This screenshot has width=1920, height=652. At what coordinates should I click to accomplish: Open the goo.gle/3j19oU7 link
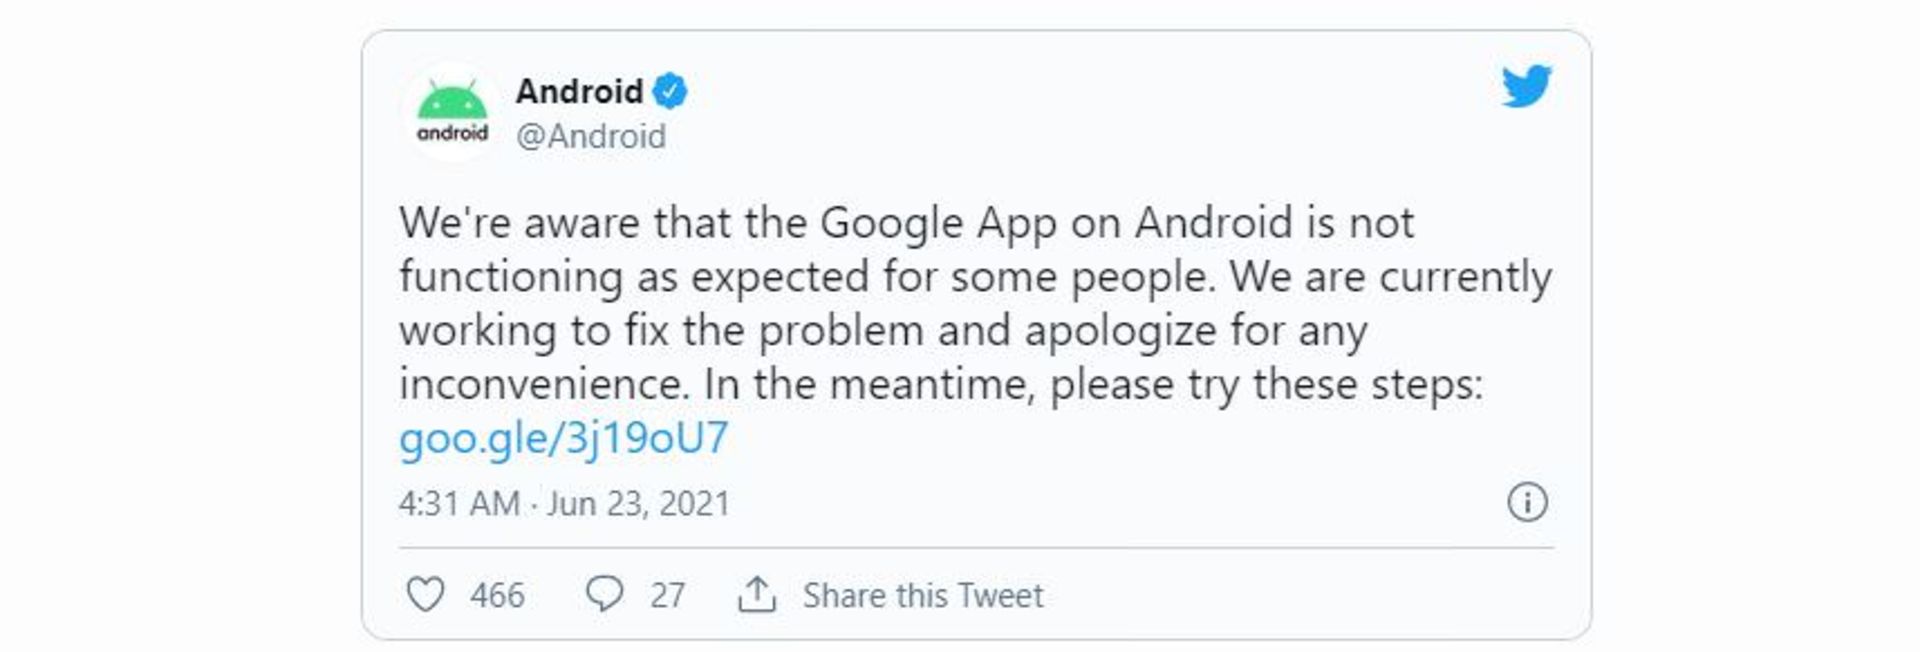pos(564,438)
